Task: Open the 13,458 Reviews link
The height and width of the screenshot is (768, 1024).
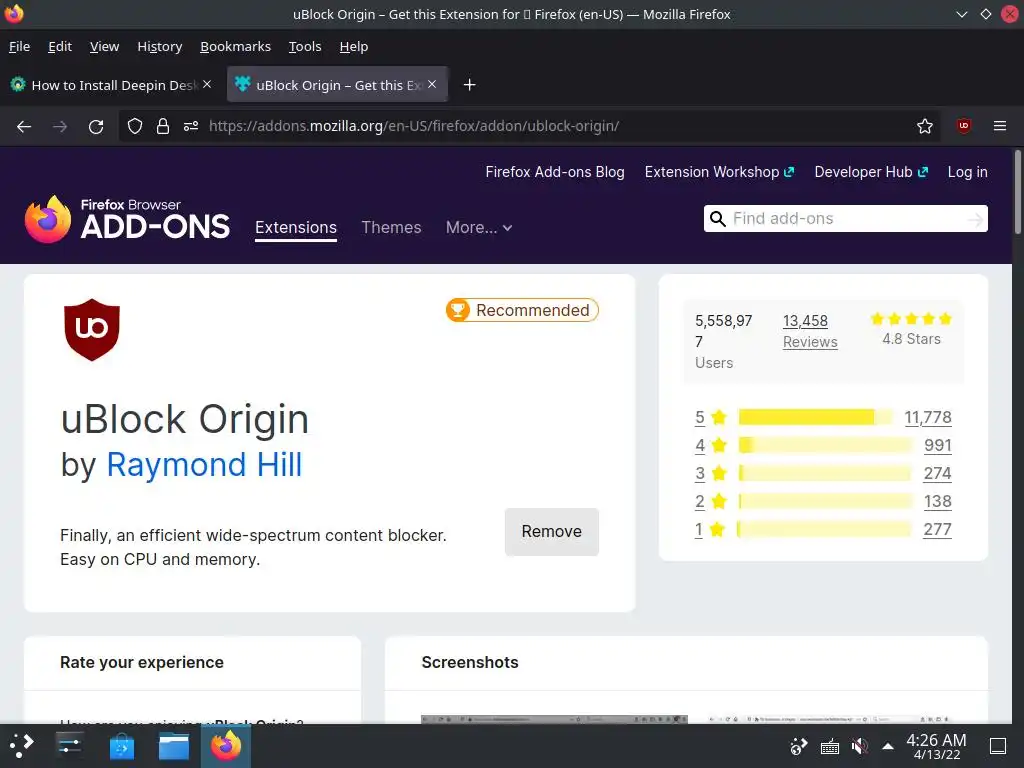Action: 810,331
